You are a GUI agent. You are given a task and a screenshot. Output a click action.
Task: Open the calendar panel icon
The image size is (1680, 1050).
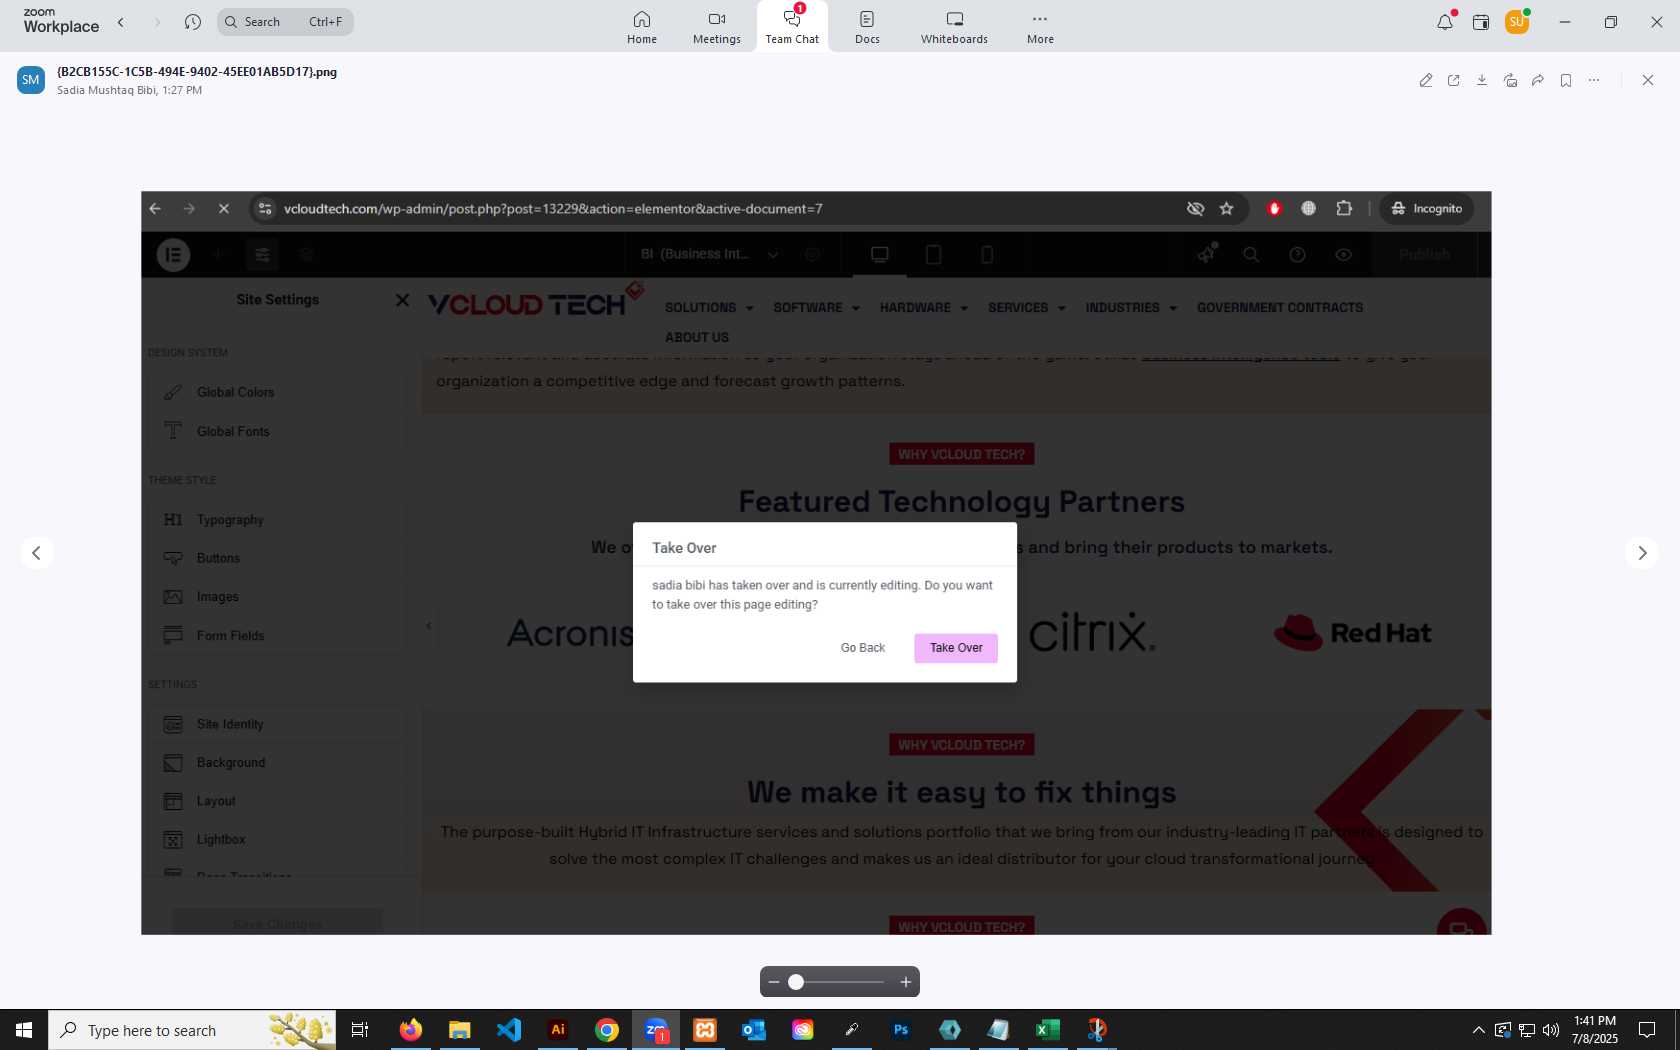coord(1481,22)
